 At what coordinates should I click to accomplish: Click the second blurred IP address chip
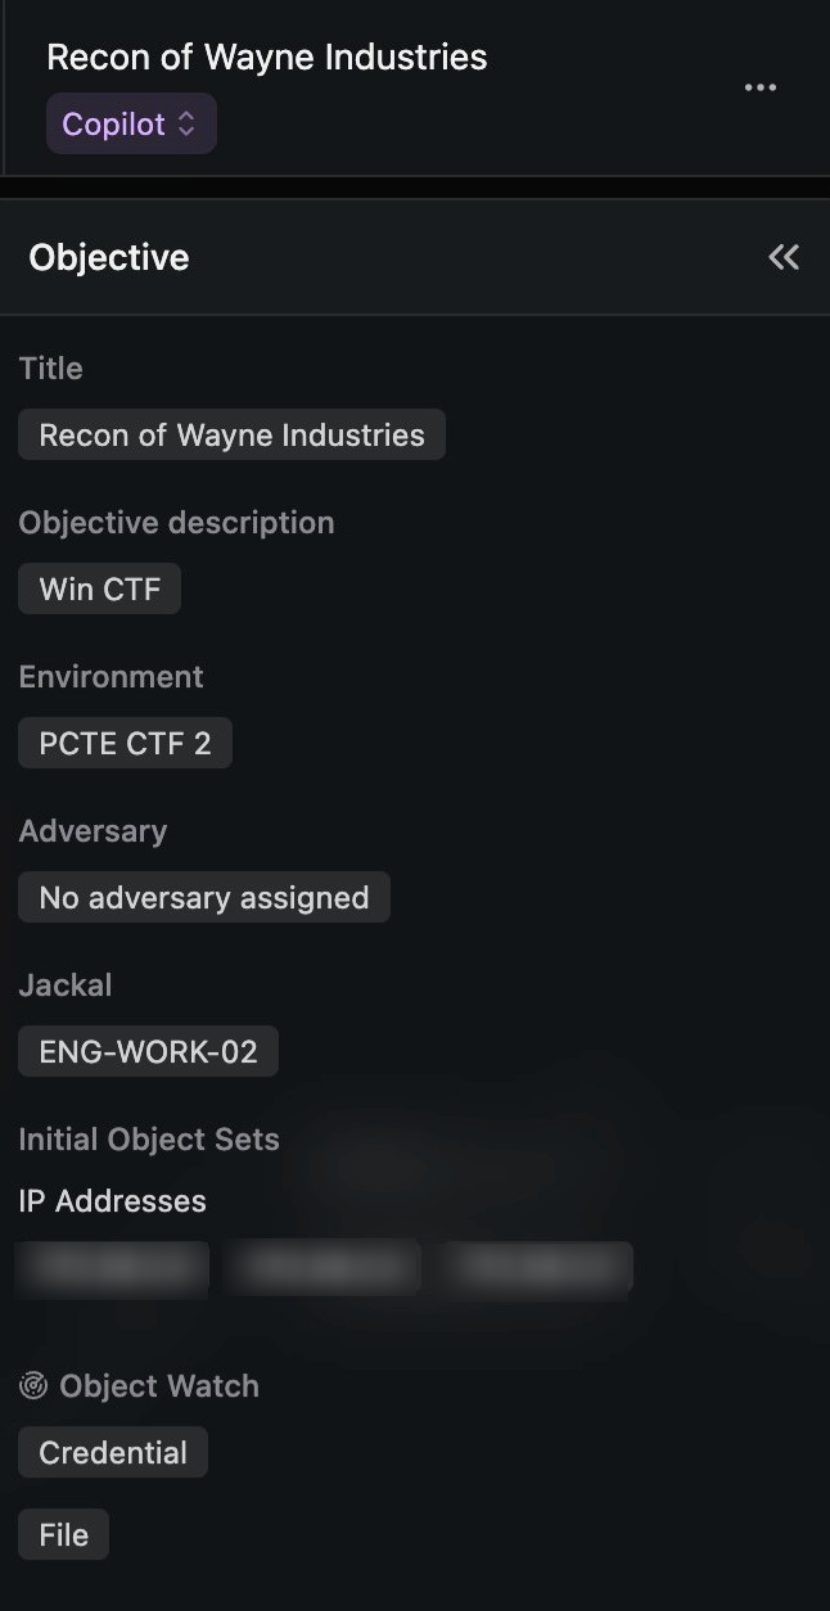(x=322, y=1267)
